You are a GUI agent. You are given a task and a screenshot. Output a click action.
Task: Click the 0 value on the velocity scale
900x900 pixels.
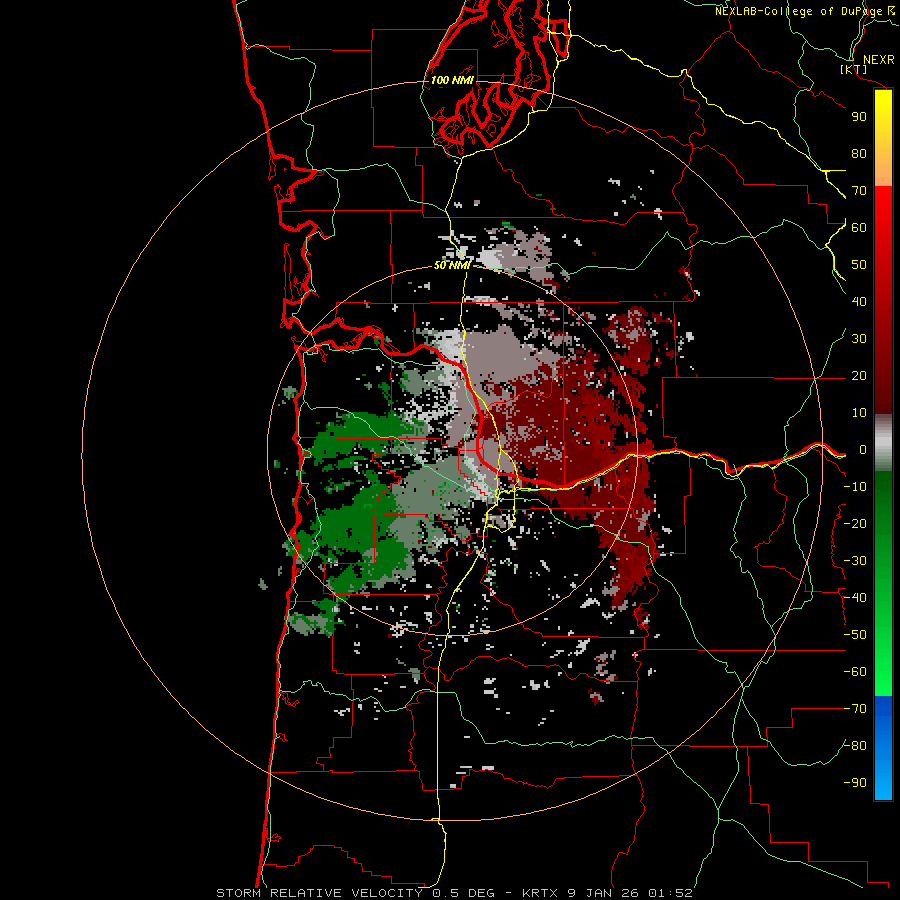coord(863,449)
